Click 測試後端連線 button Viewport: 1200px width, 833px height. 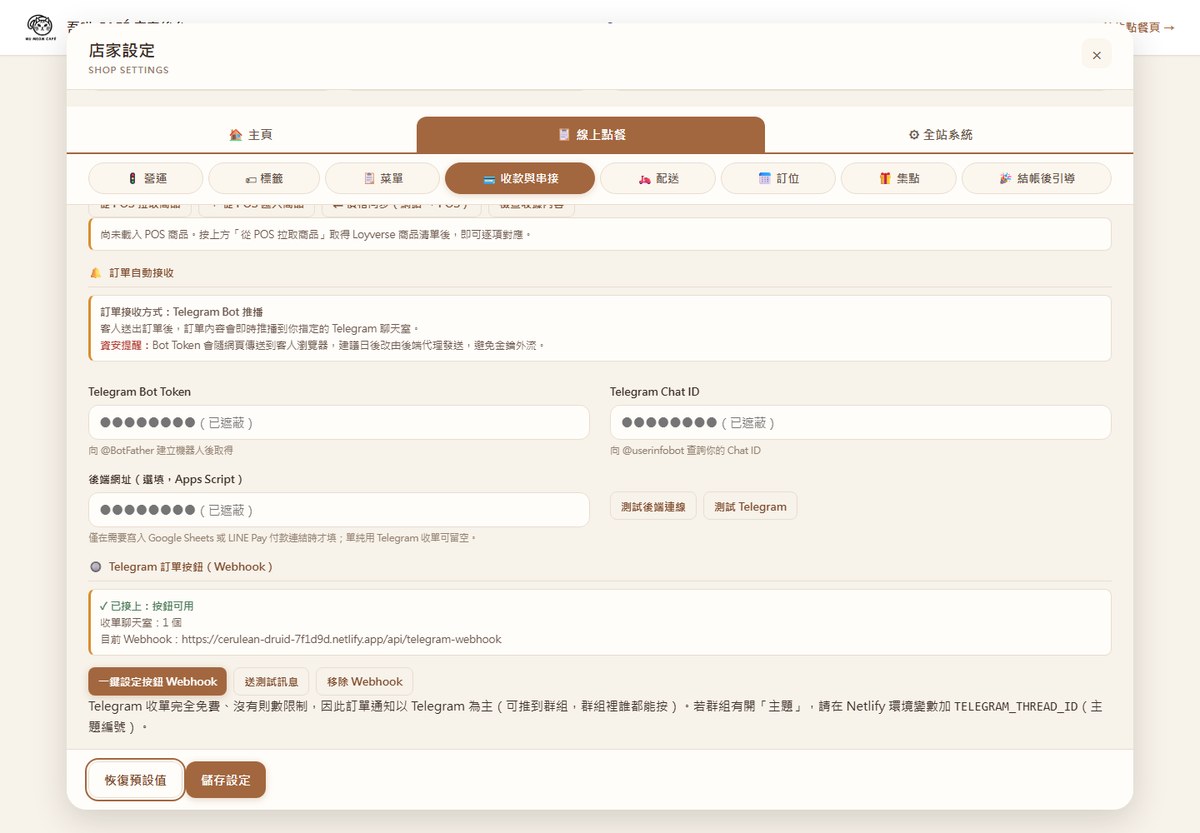[653, 506]
